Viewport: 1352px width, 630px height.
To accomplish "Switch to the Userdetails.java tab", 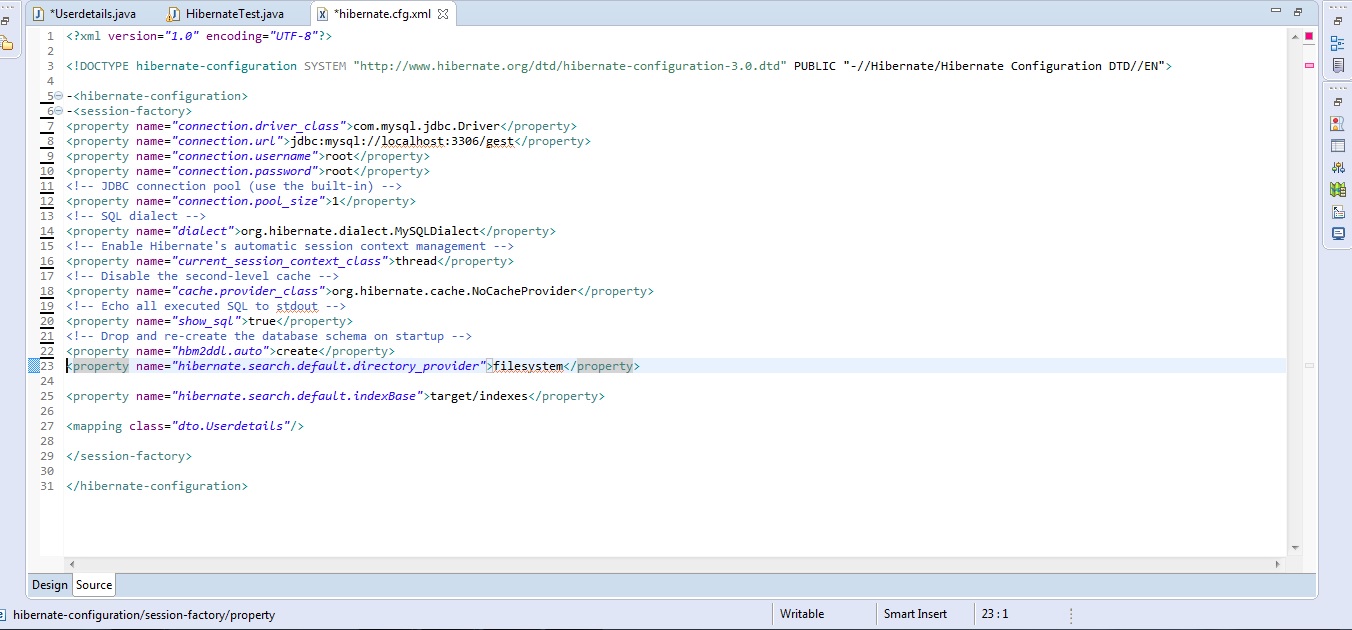I will coord(84,14).
